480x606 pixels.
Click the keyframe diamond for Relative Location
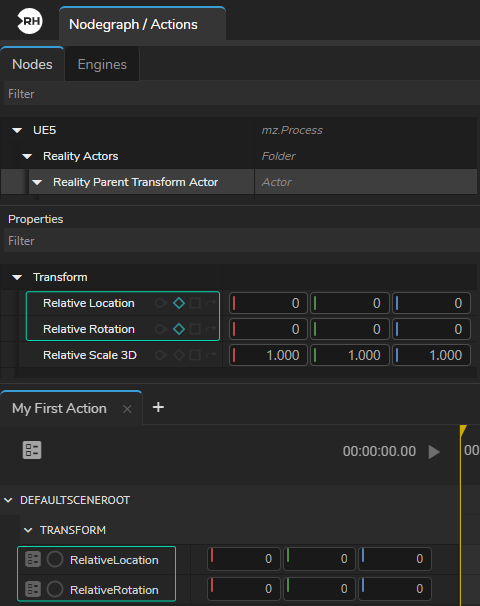click(179, 303)
